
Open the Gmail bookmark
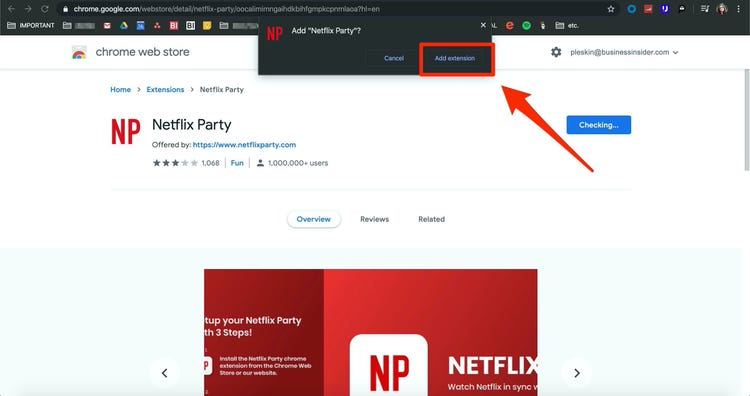coord(107,25)
